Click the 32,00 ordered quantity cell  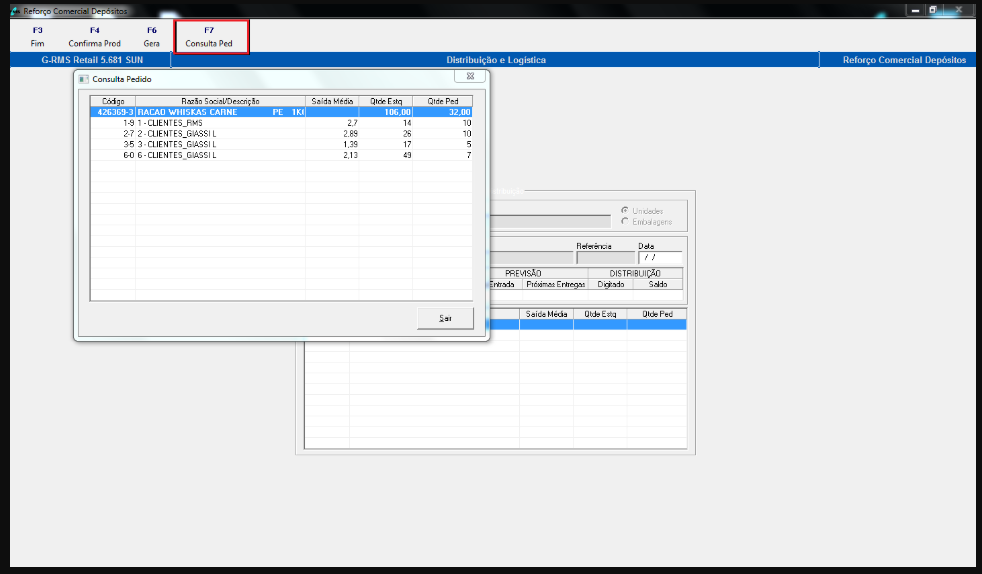point(443,112)
